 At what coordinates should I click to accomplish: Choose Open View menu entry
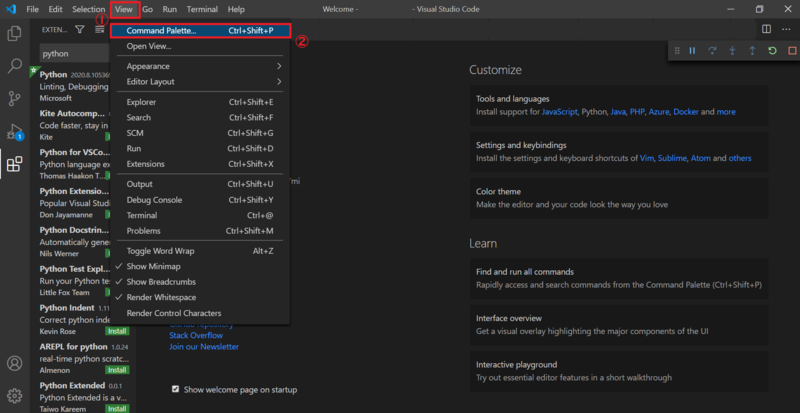pos(199,46)
